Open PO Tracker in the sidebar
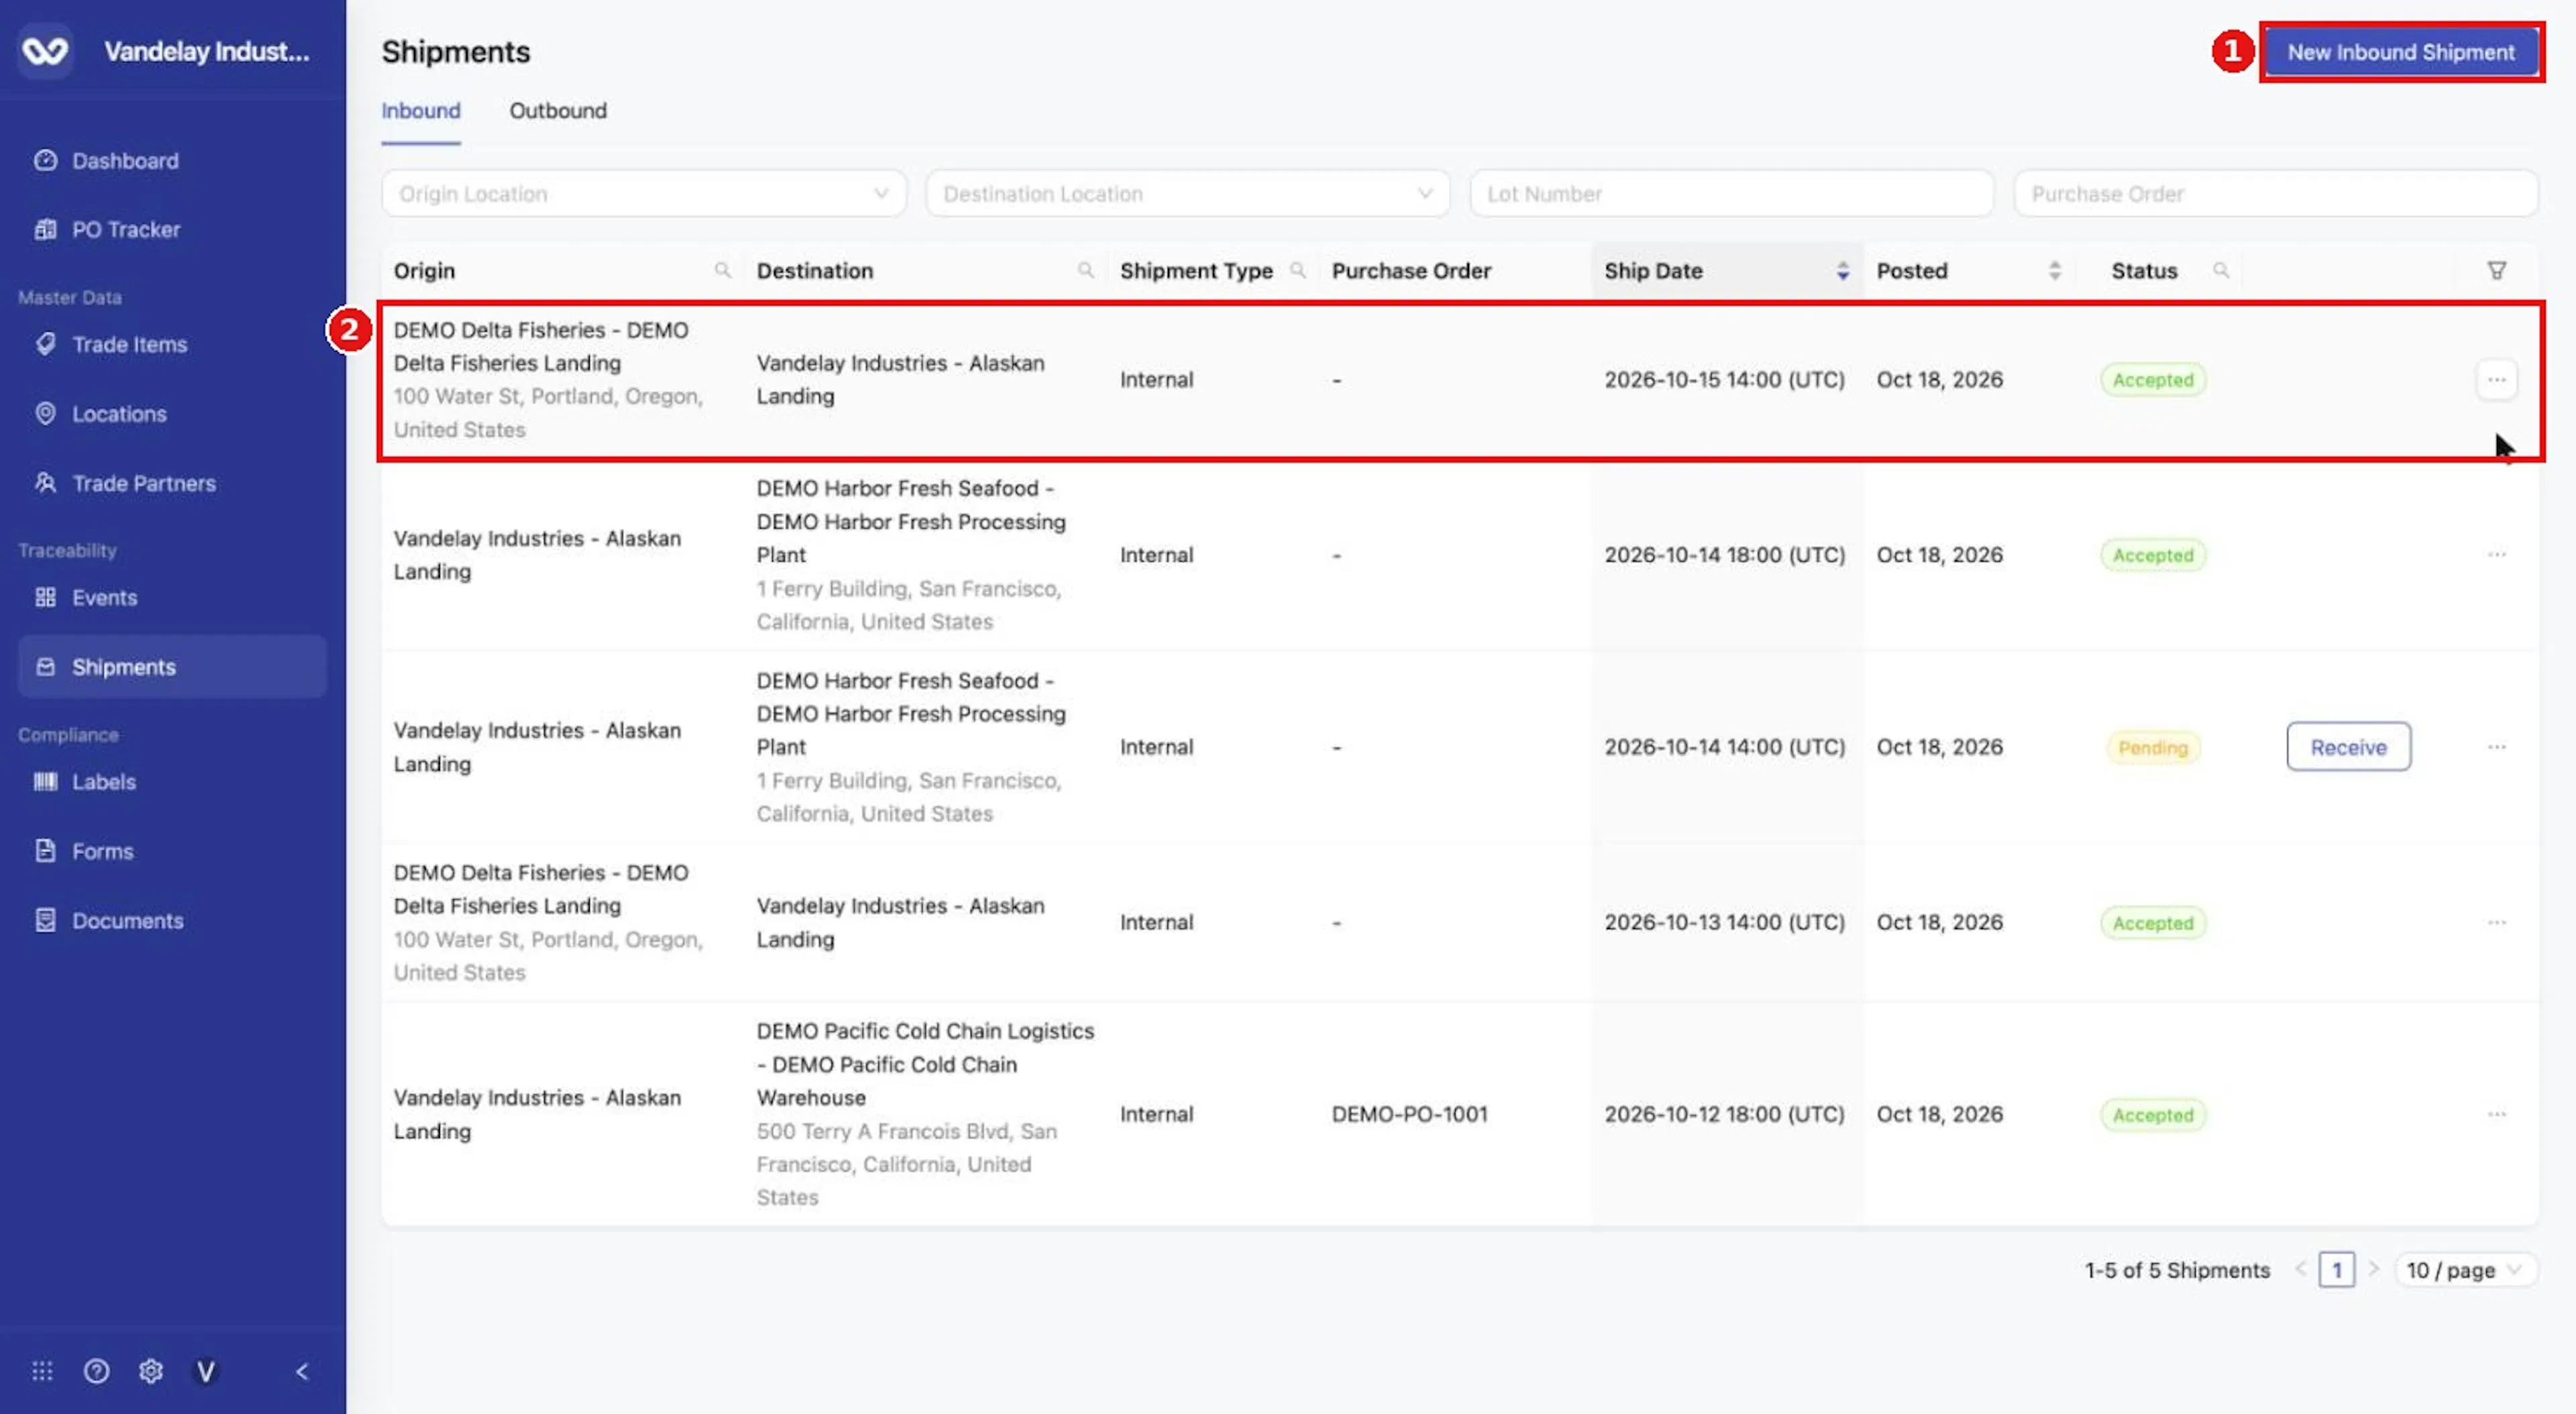The image size is (2576, 1414). 172,229
